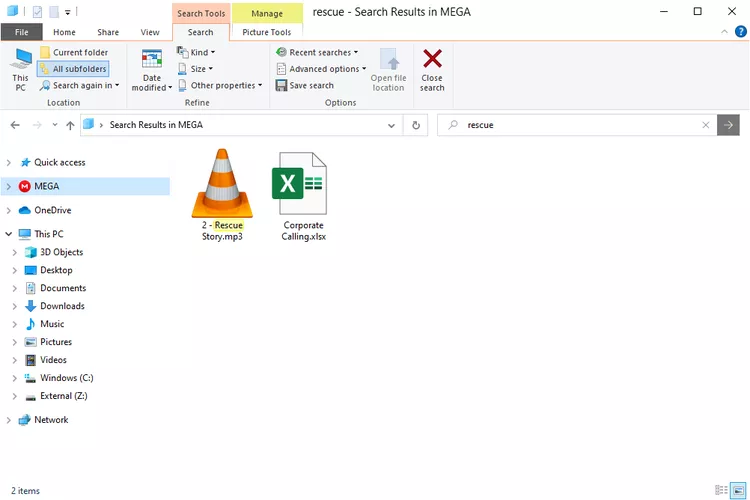Open address bar history dropdown chevron
The height and width of the screenshot is (500, 750).
pyautogui.click(x=391, y=125)
